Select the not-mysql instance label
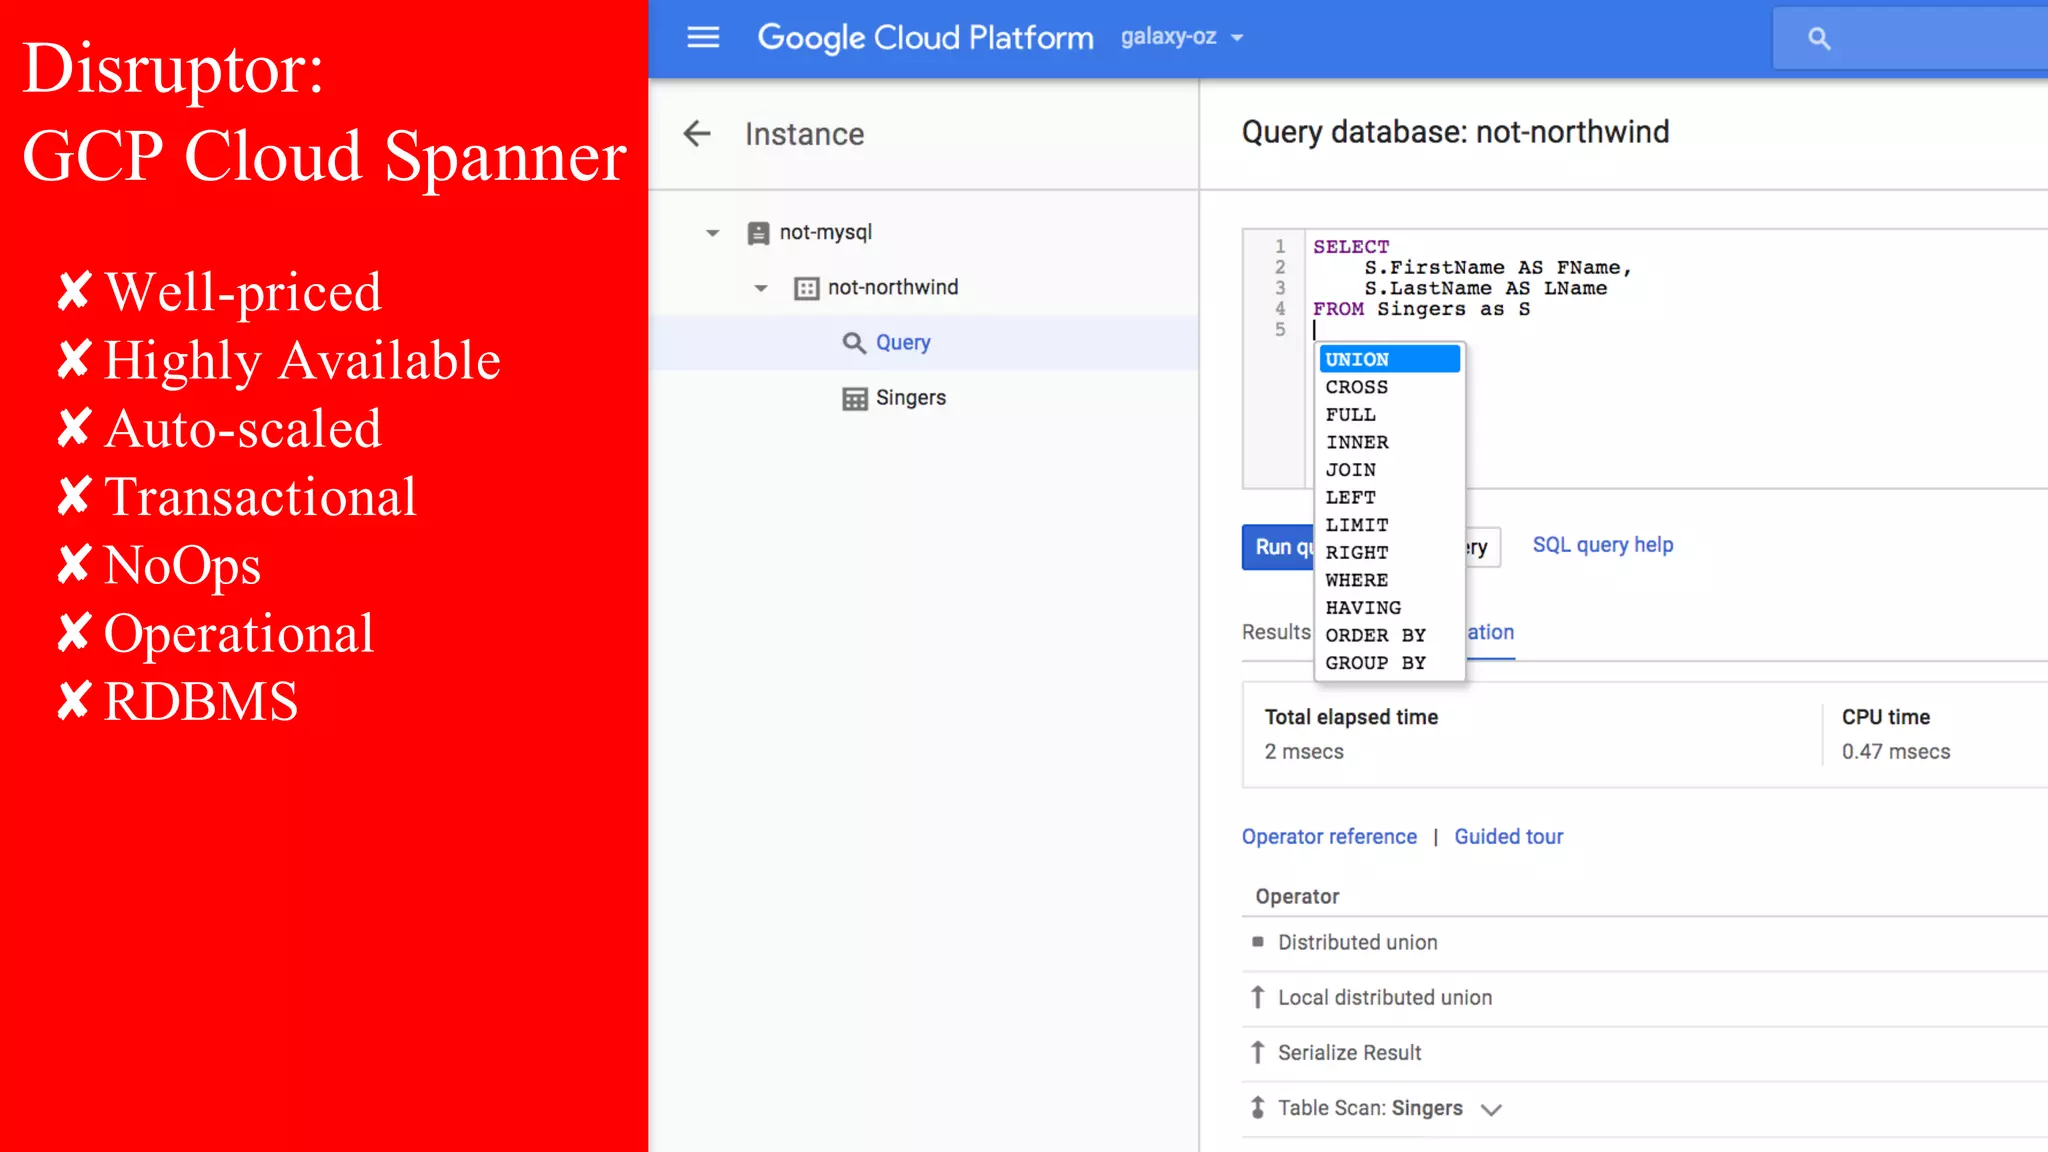The height and width of the screenshot is (1152, 2048). point(826,232)
